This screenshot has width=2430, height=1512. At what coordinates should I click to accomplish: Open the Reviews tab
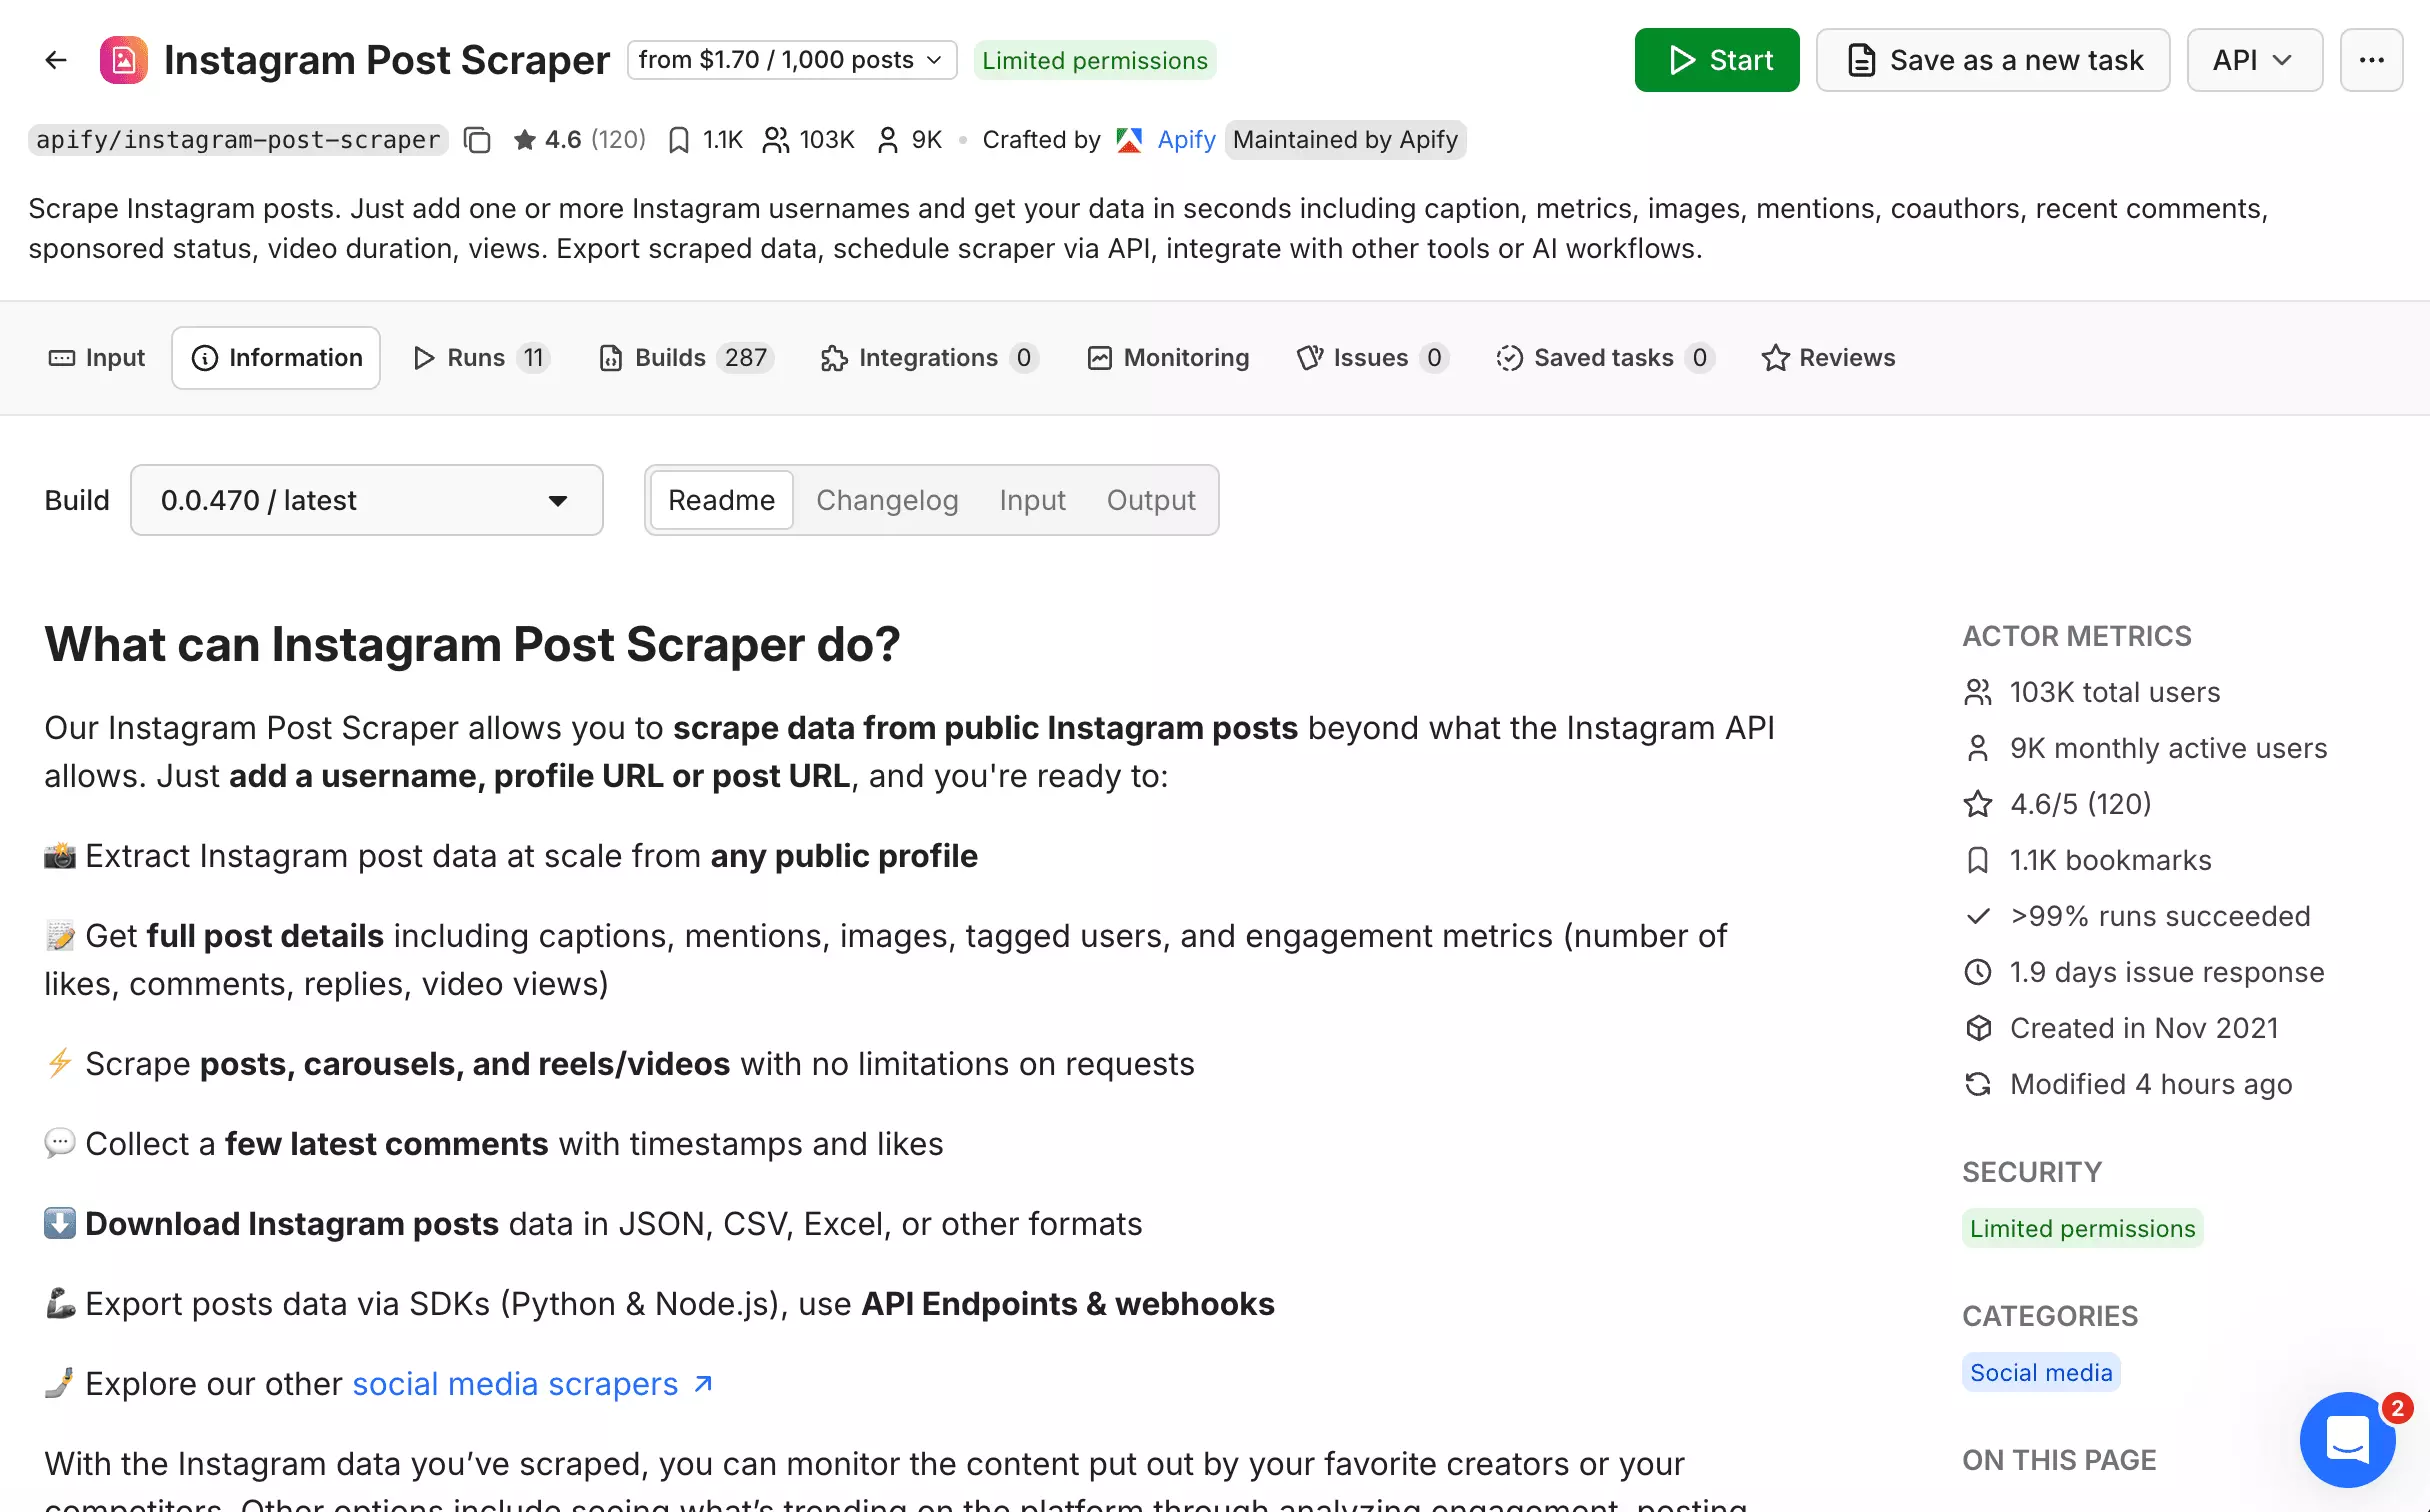[x=1828, y=358]
